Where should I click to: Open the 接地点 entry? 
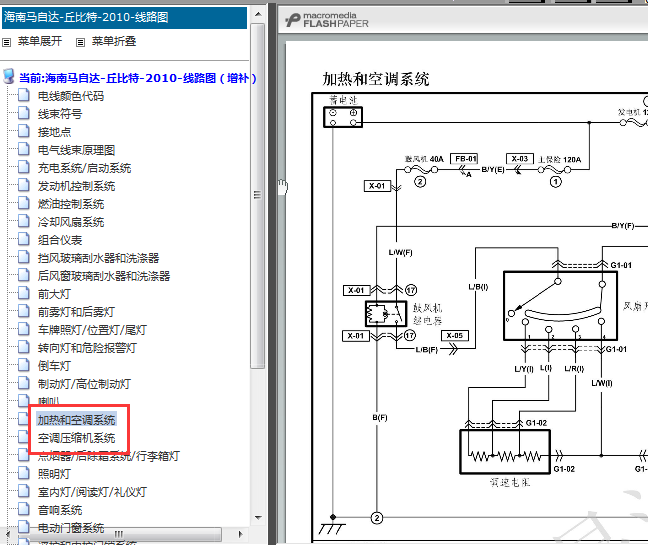(x=54, y=132)
